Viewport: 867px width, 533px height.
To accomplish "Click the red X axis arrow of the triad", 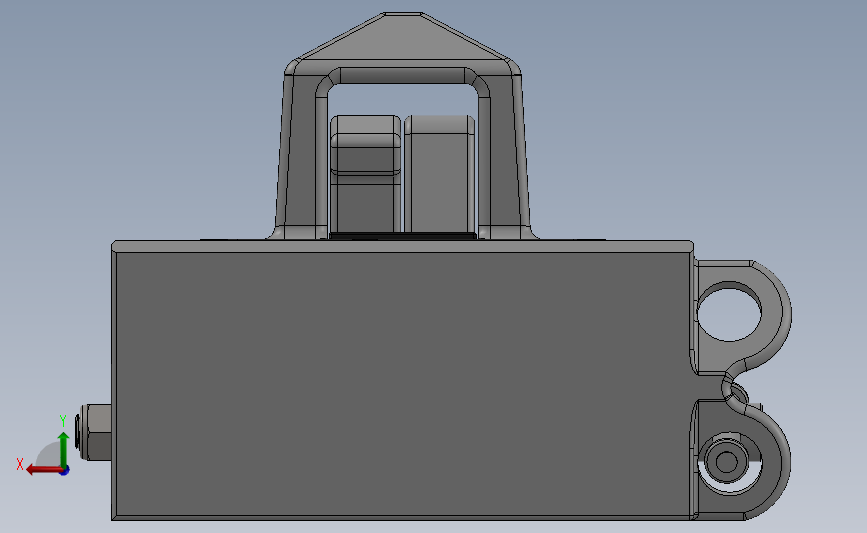I will (43, 470).
